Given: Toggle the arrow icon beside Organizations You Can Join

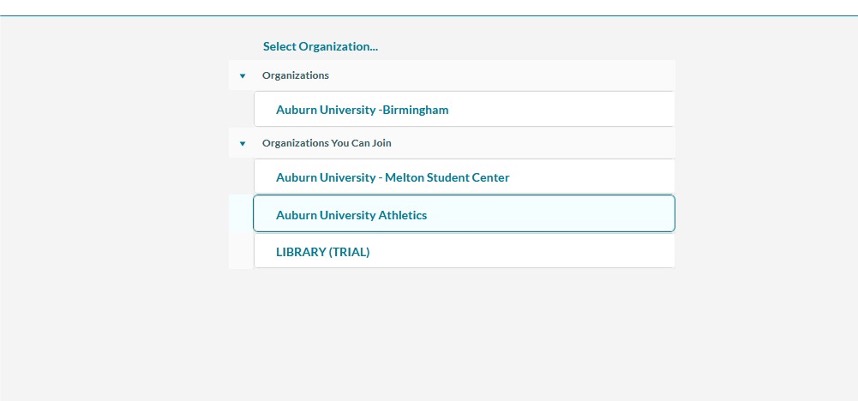Looking at the screenshot, I should point(242,144).
